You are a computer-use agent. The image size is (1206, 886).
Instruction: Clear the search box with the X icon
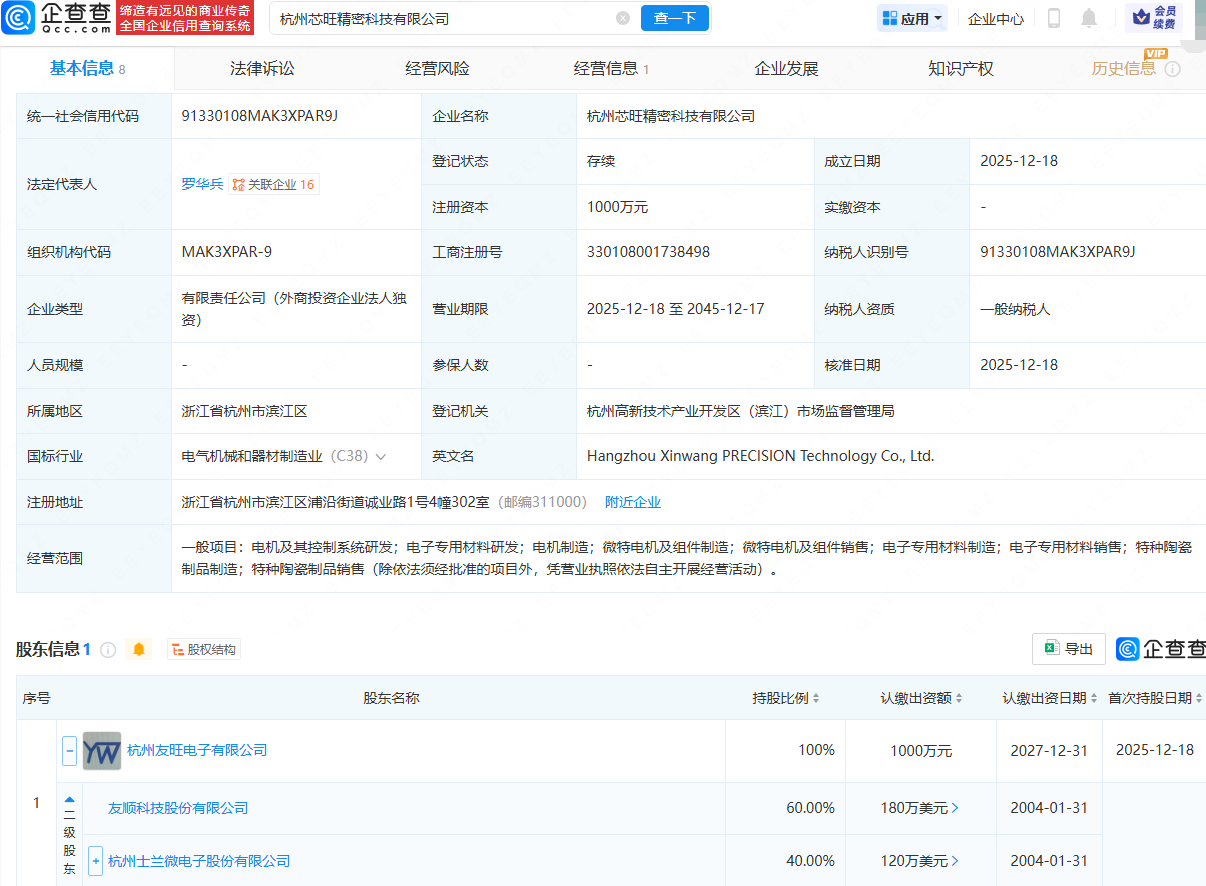point(624,17)
